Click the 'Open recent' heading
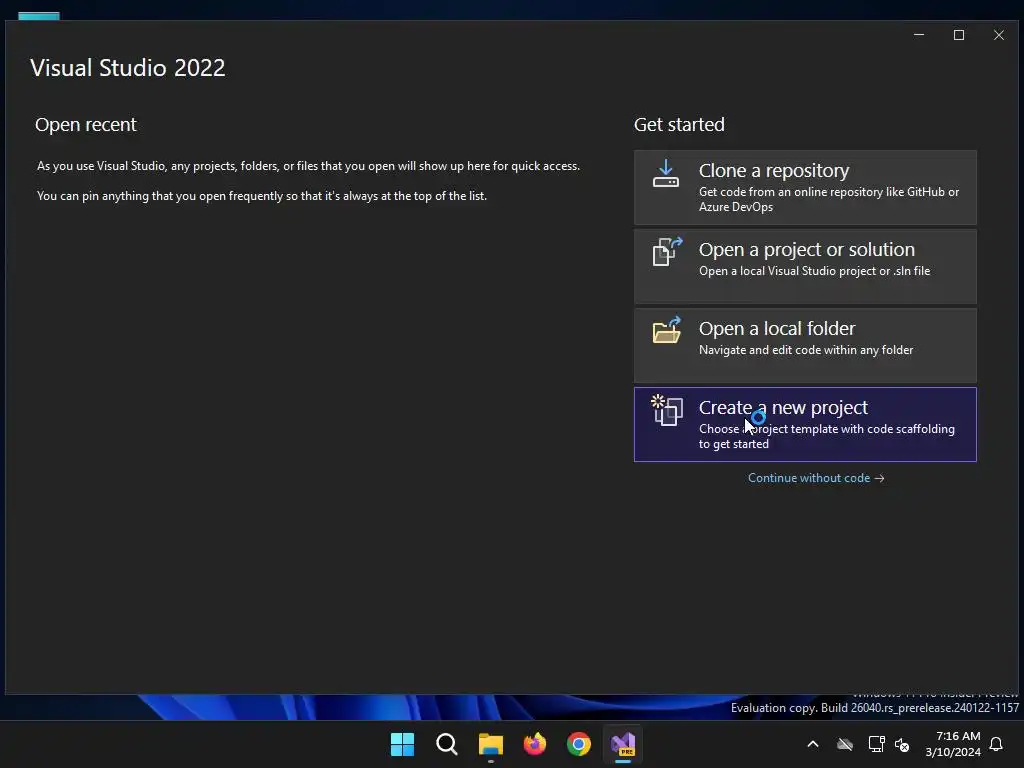Screen dimensions: 1024x768 [86, 125]
